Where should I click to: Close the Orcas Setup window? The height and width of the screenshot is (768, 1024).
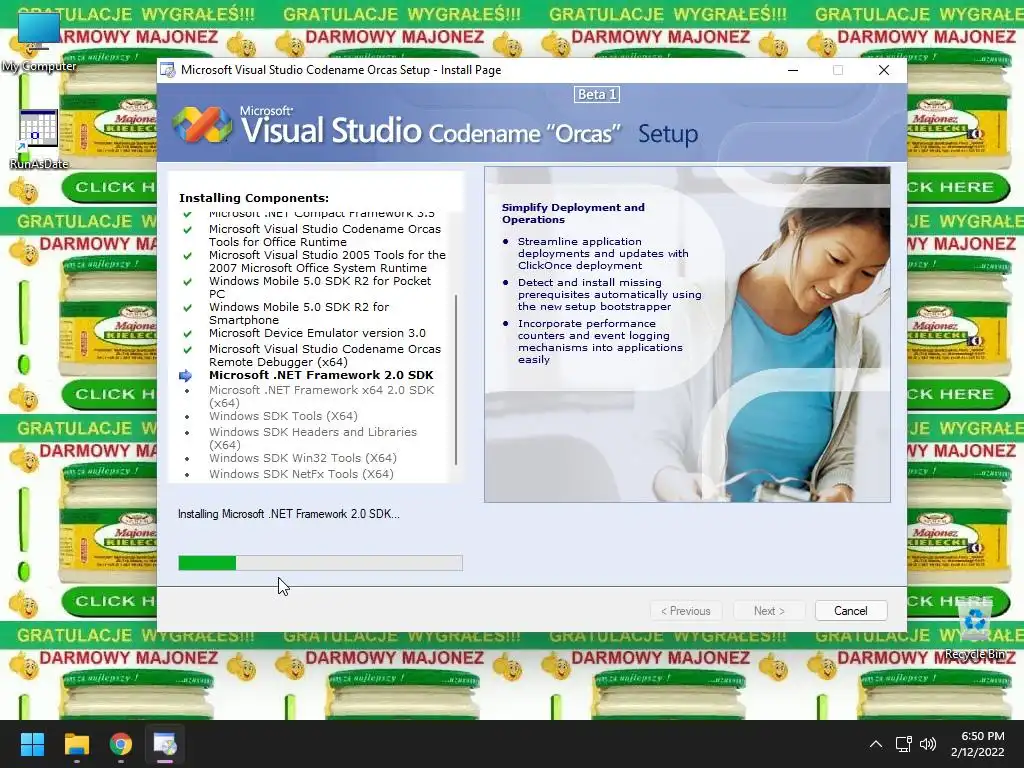[x=884, y=70]
